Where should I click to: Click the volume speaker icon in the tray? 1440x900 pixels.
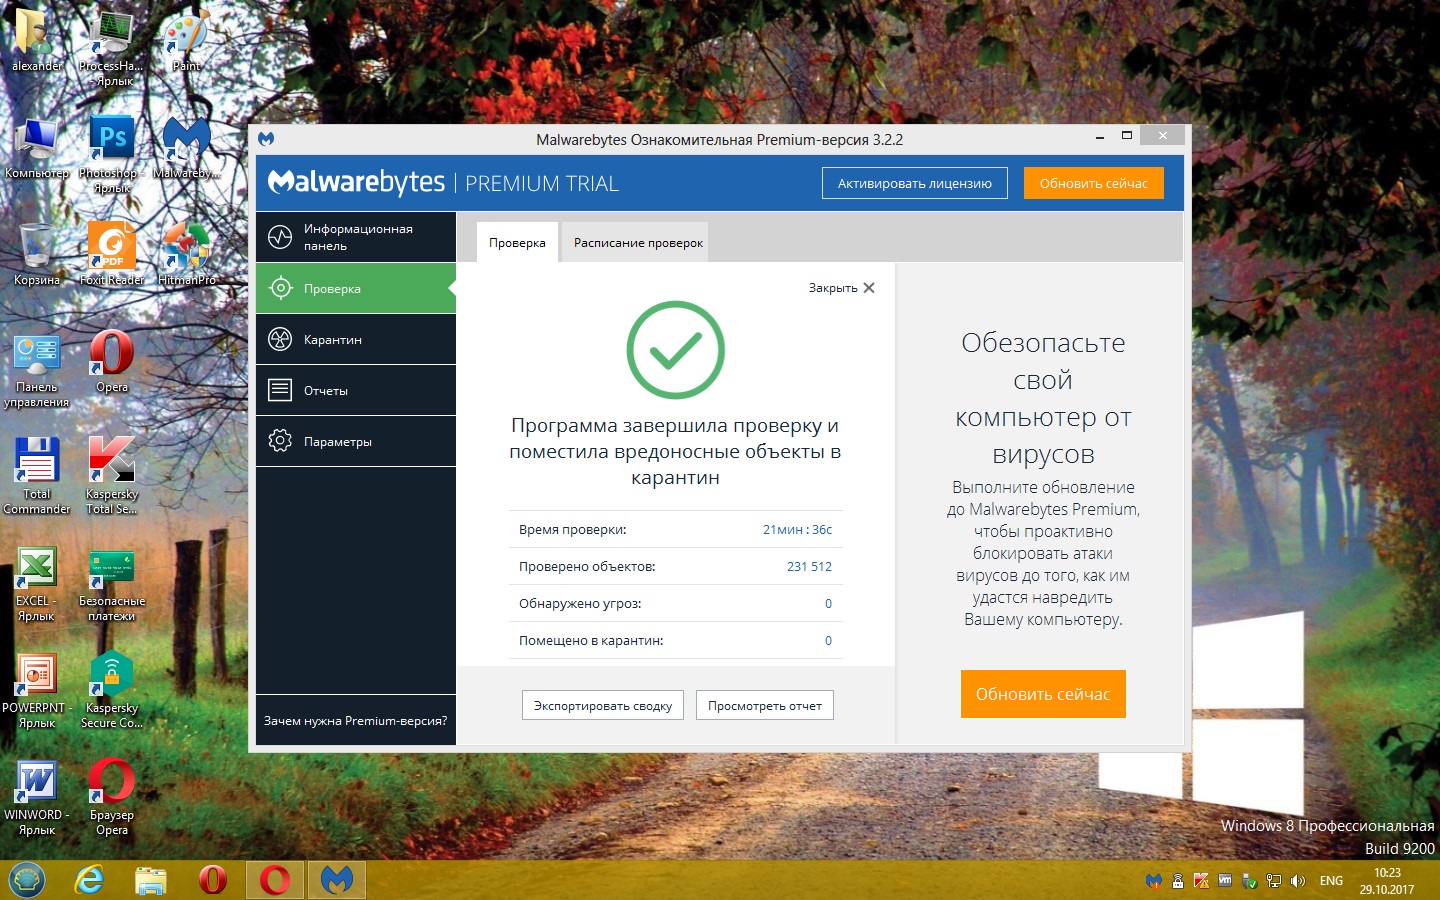[1298, 881]
